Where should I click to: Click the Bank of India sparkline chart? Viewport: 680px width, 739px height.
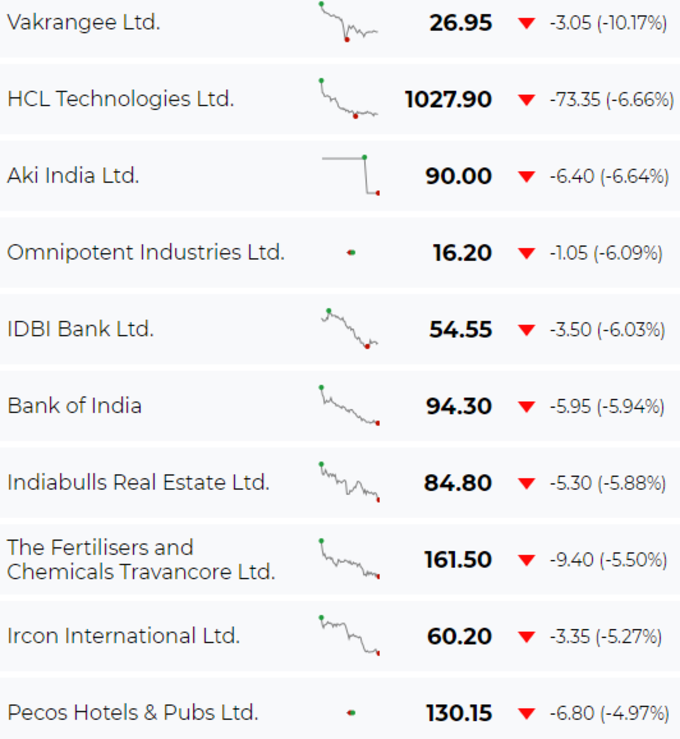(349, 405)
